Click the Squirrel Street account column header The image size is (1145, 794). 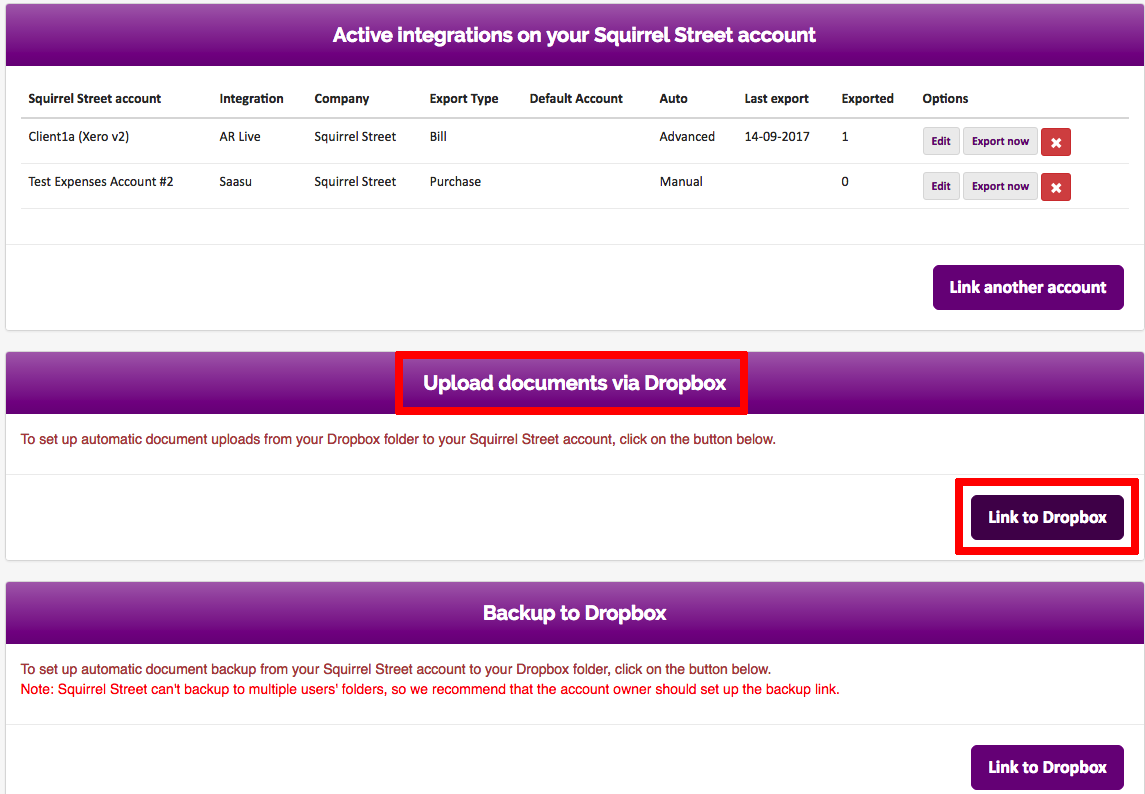(94, 99)
